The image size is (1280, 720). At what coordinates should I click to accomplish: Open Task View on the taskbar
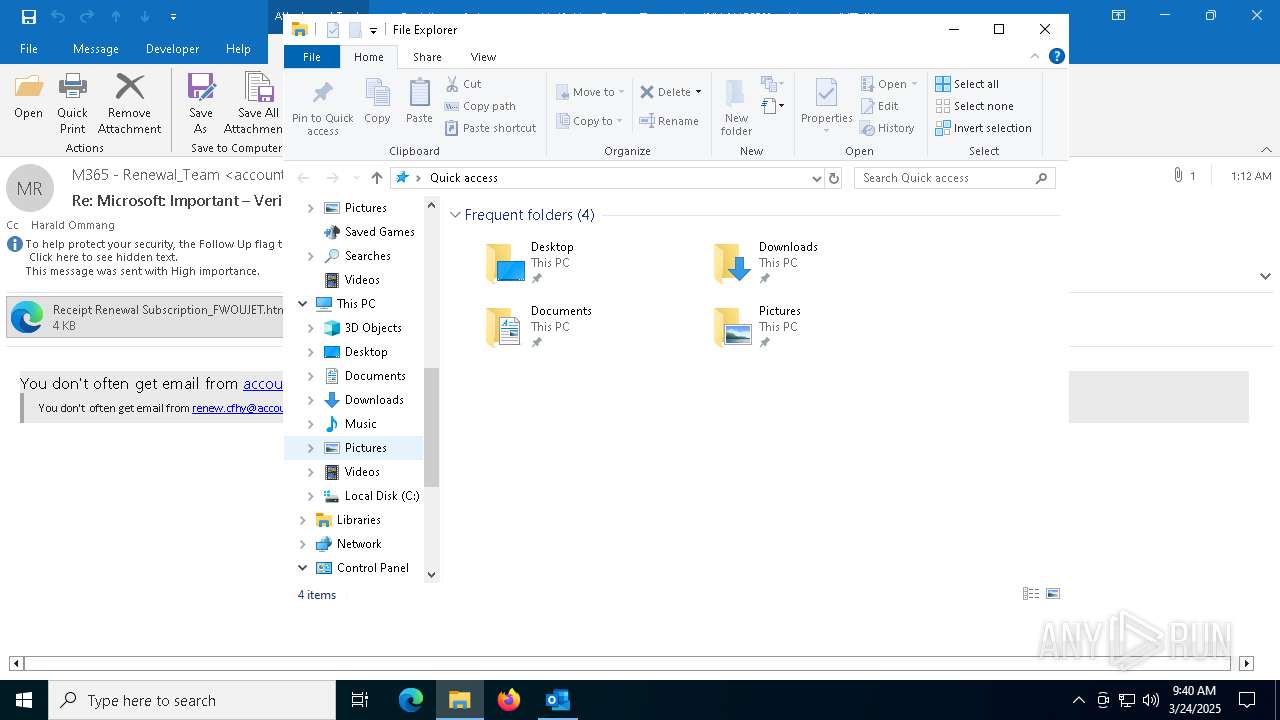[x=360, y=700]
